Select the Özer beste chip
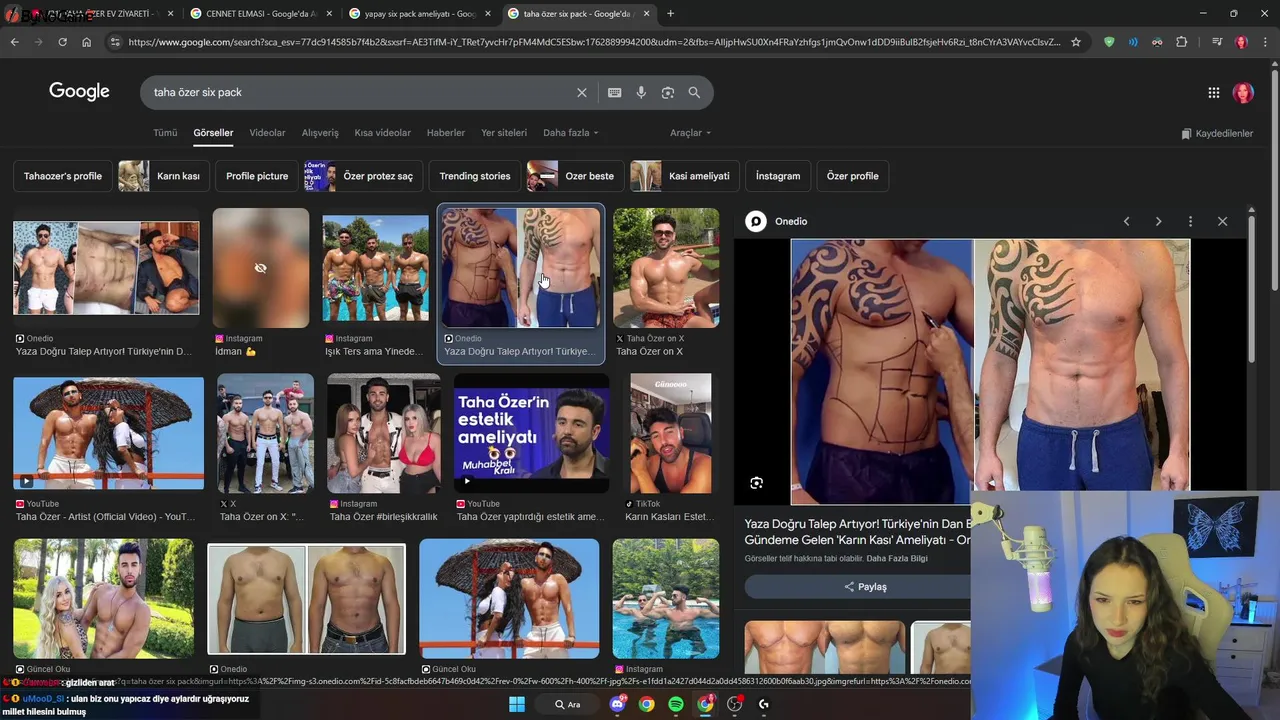Image resolution: width=1280 pixels, height=720 pixels. pos(576,176)
